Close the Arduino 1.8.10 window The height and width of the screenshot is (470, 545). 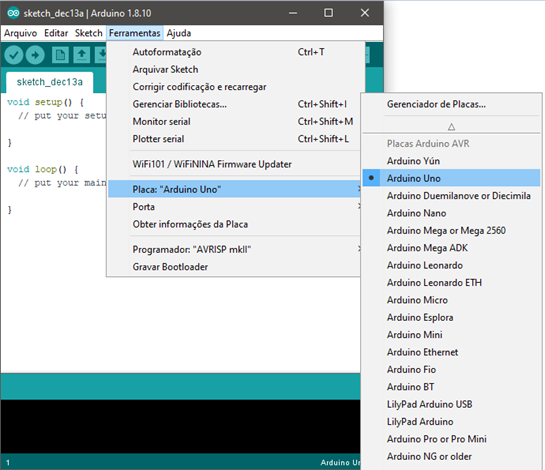click(x=365, y=13)
